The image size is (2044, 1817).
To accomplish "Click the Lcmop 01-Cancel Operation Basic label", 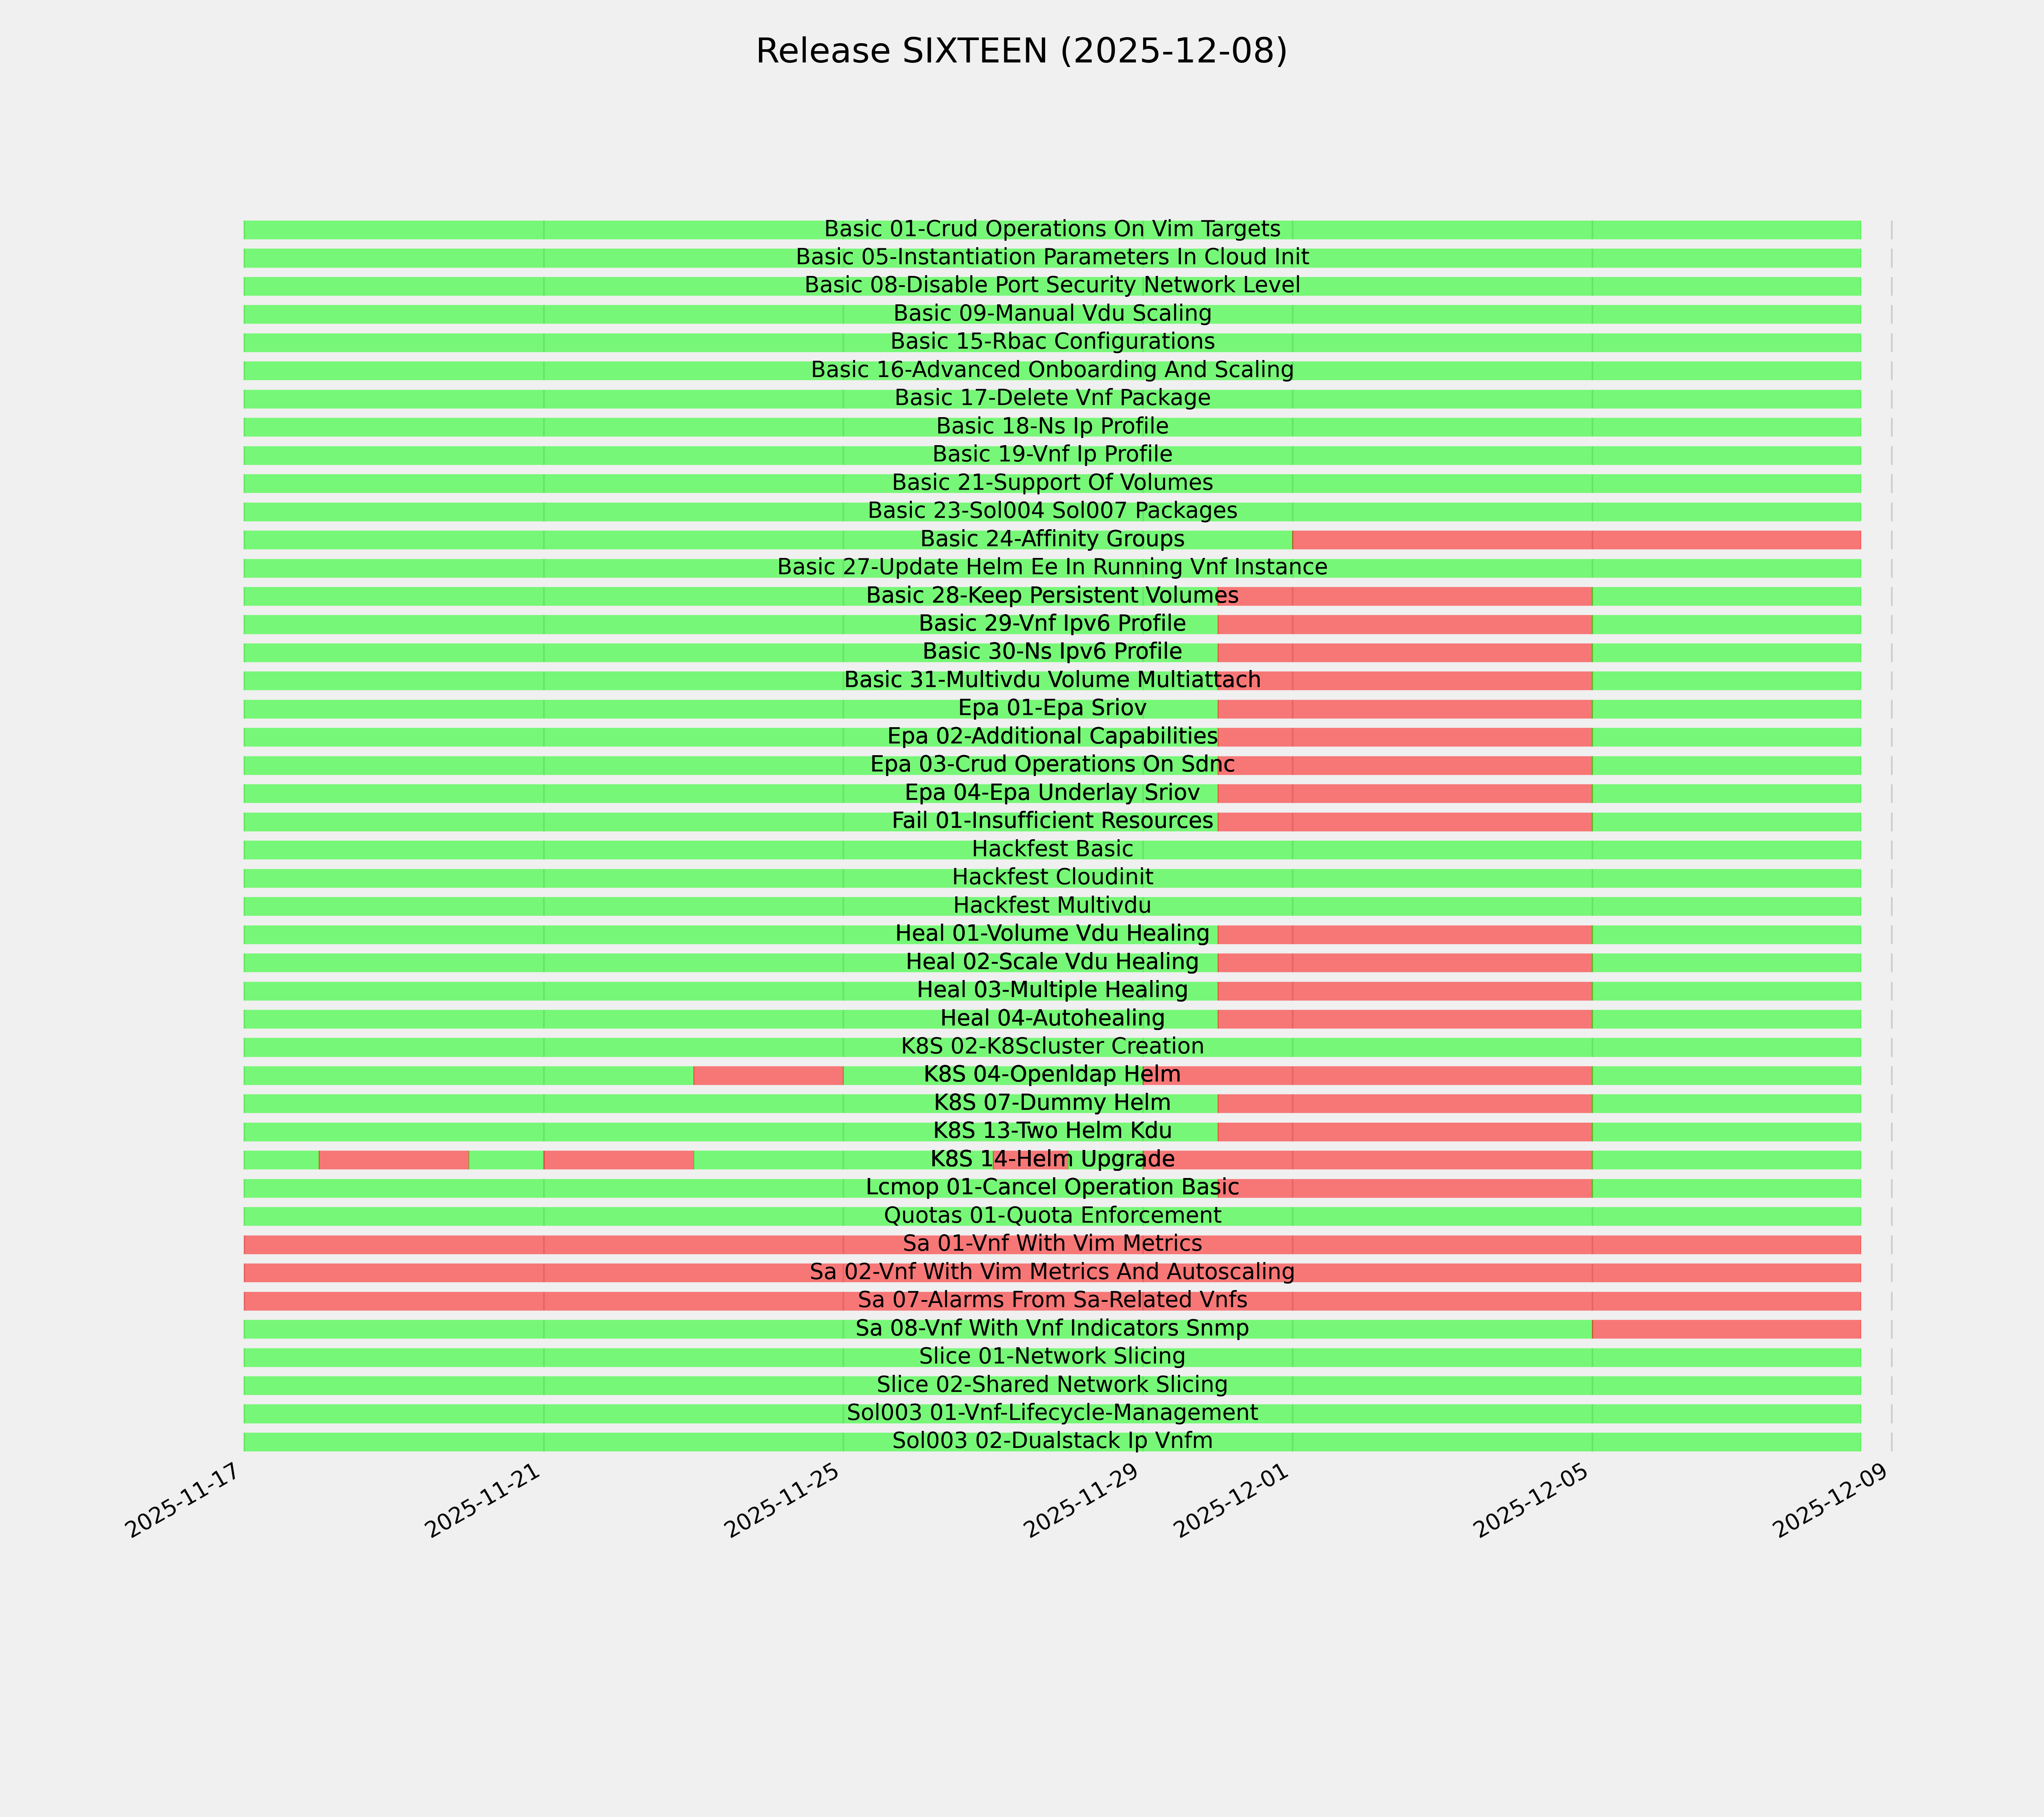I will (x=1052, y=1188).
